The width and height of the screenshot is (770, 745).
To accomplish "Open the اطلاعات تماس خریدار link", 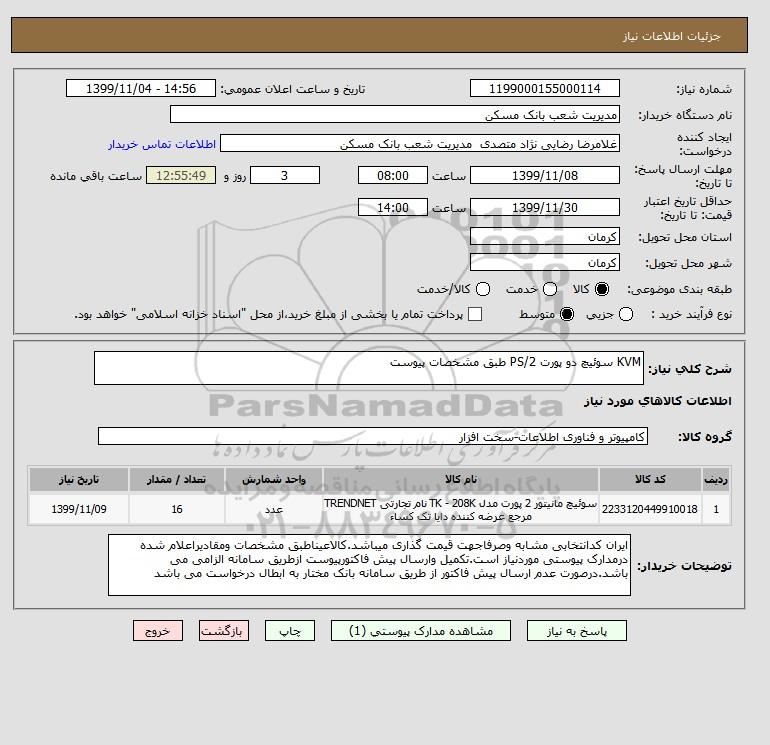I will [x=162, y=144].
